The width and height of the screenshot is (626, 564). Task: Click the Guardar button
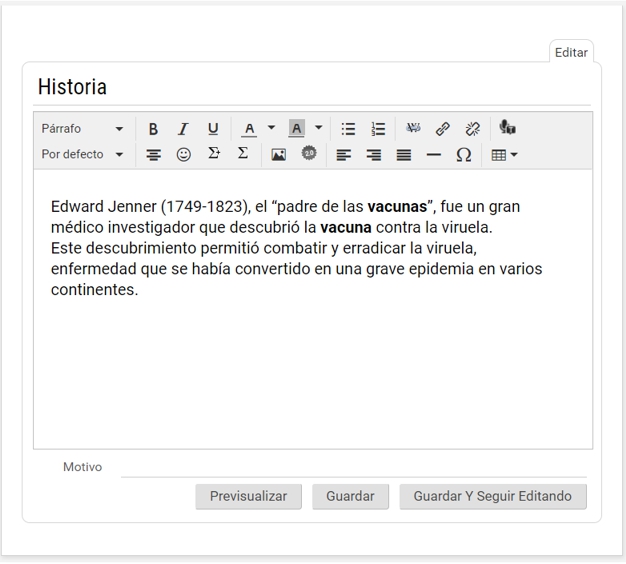click(x=350, y=496)
